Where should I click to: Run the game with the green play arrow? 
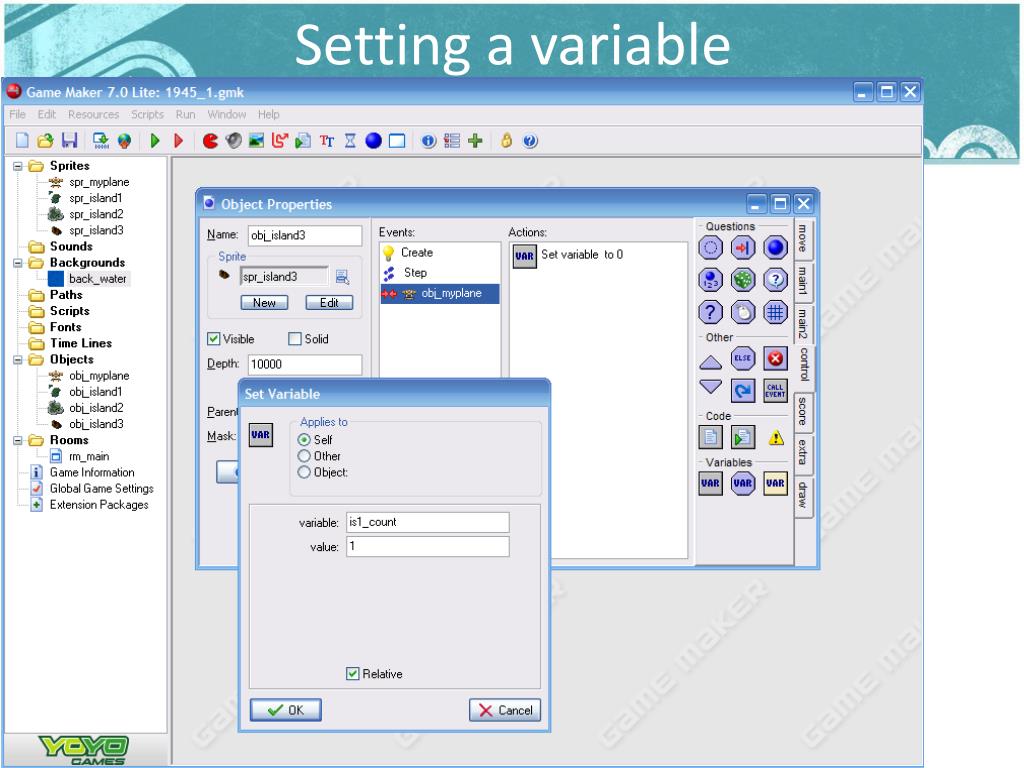[155, 140]
